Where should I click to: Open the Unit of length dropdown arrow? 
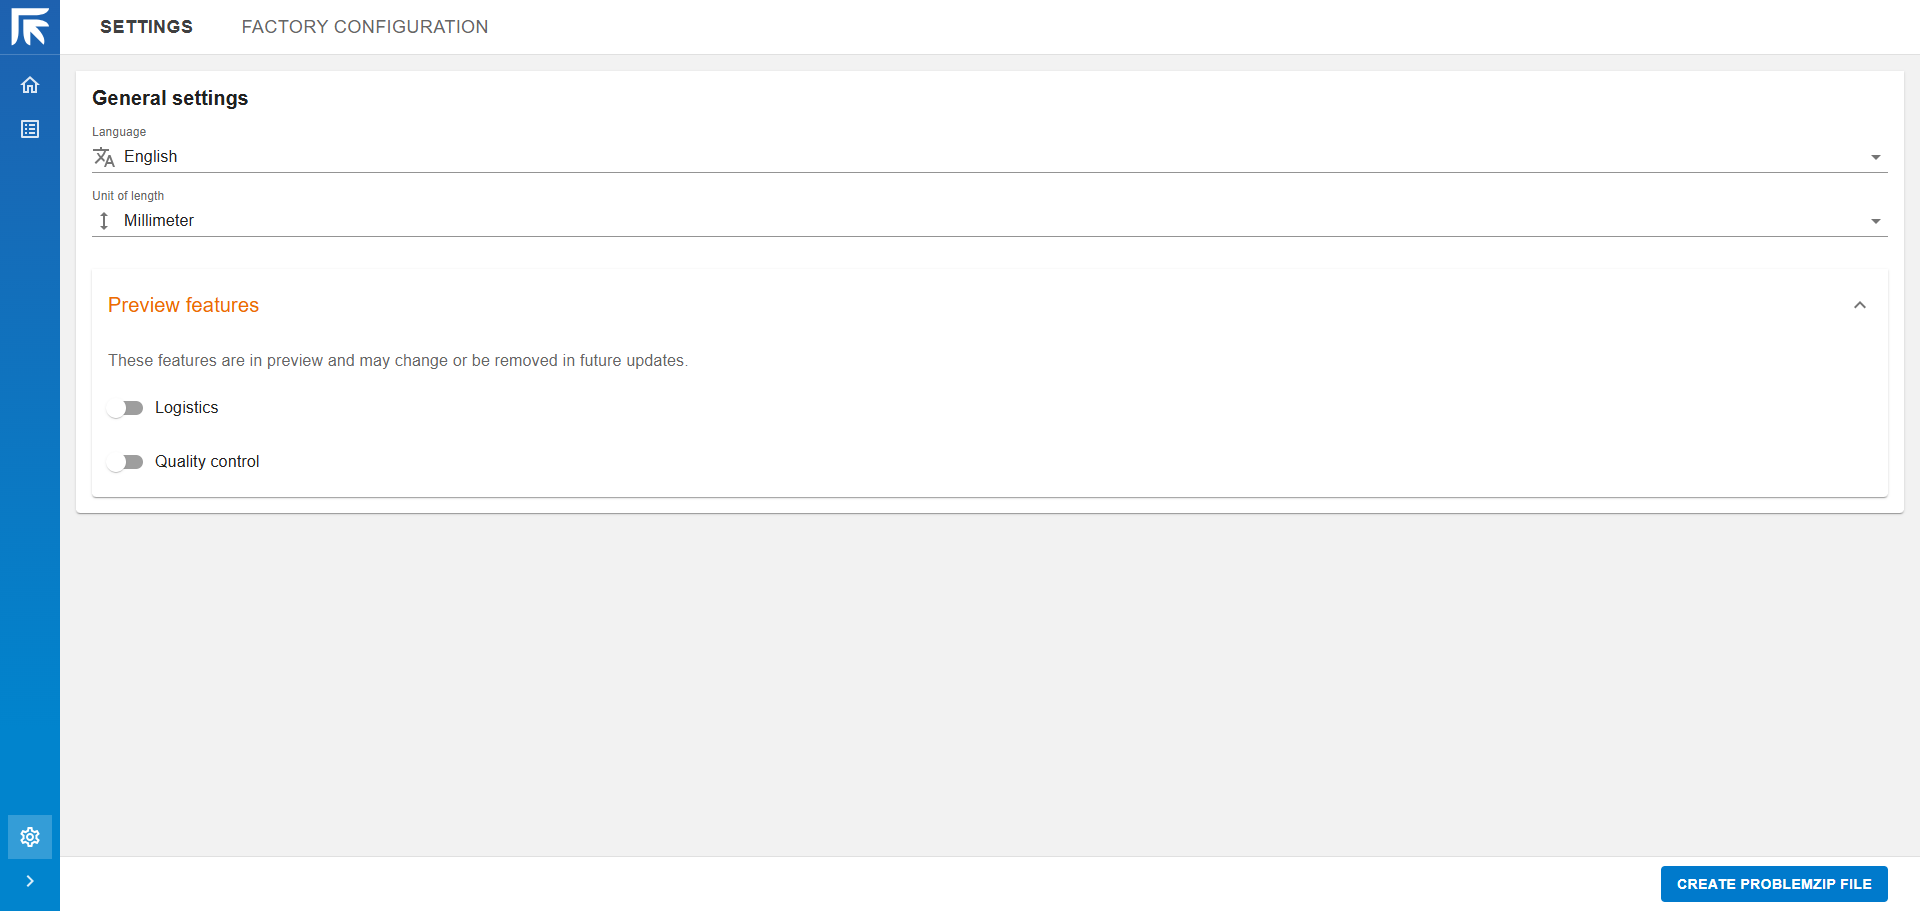tap(1875, 221)
